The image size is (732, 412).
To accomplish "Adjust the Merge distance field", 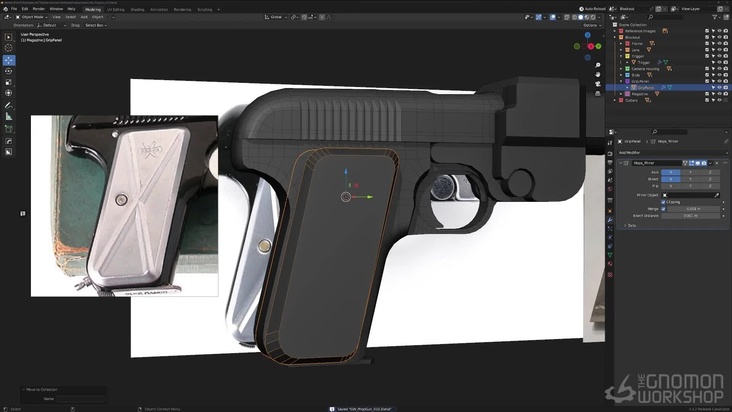I will coord(693,209).
